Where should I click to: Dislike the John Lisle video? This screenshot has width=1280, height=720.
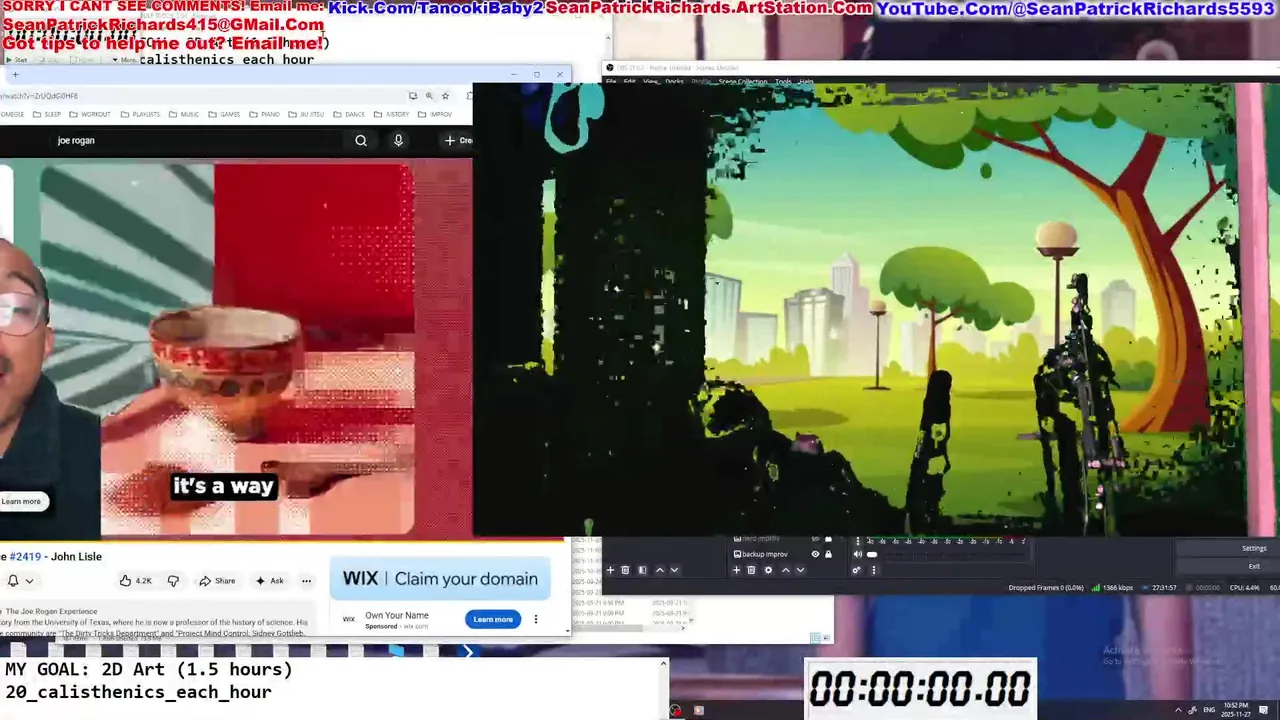pos(173,581)
